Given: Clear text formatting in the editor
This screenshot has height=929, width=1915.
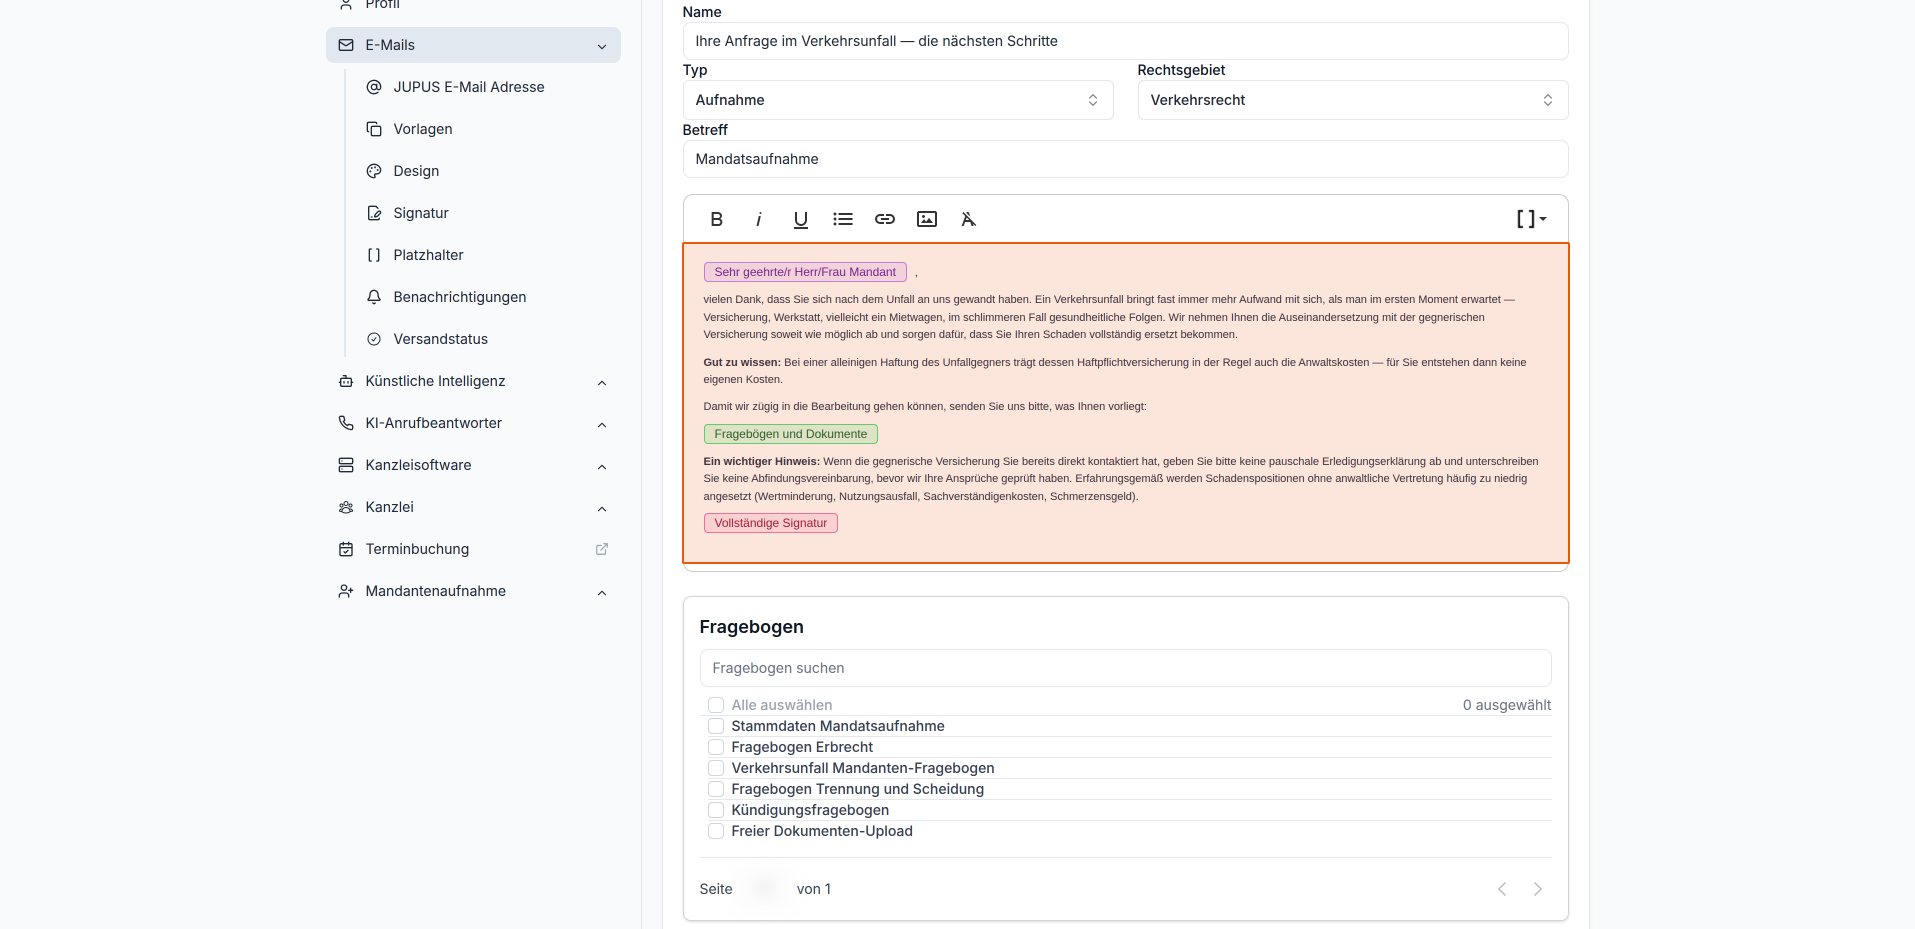Looking at the screenshot, I should point(968,219).
